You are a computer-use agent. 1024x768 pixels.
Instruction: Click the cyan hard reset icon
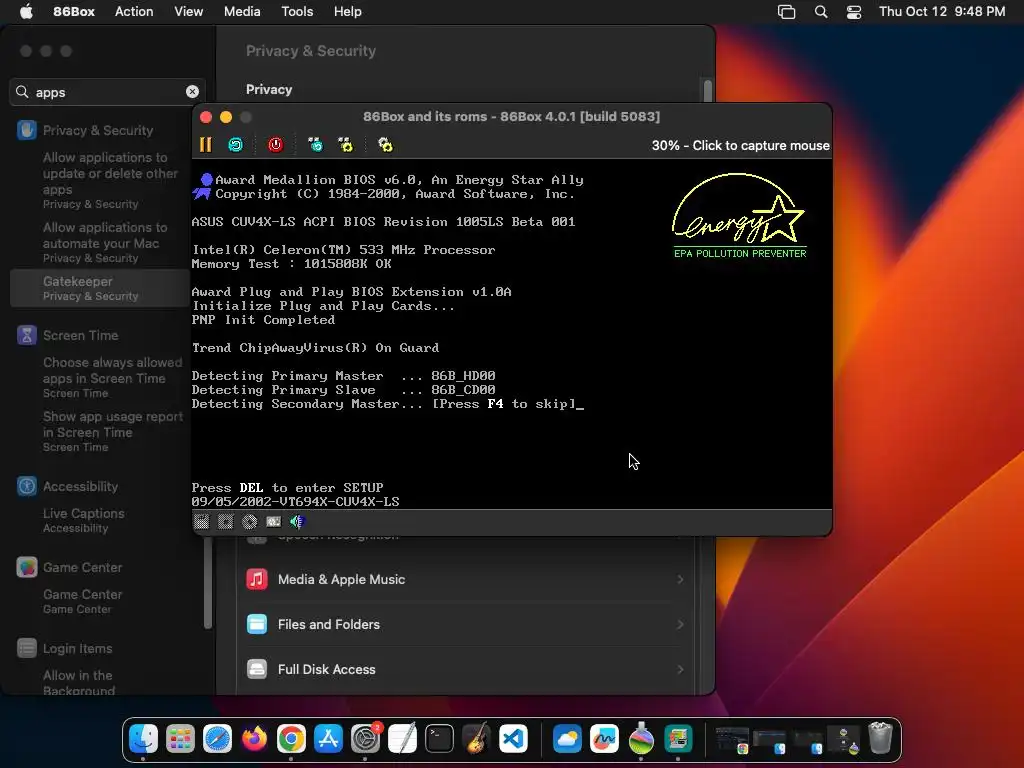pos(236,144)
